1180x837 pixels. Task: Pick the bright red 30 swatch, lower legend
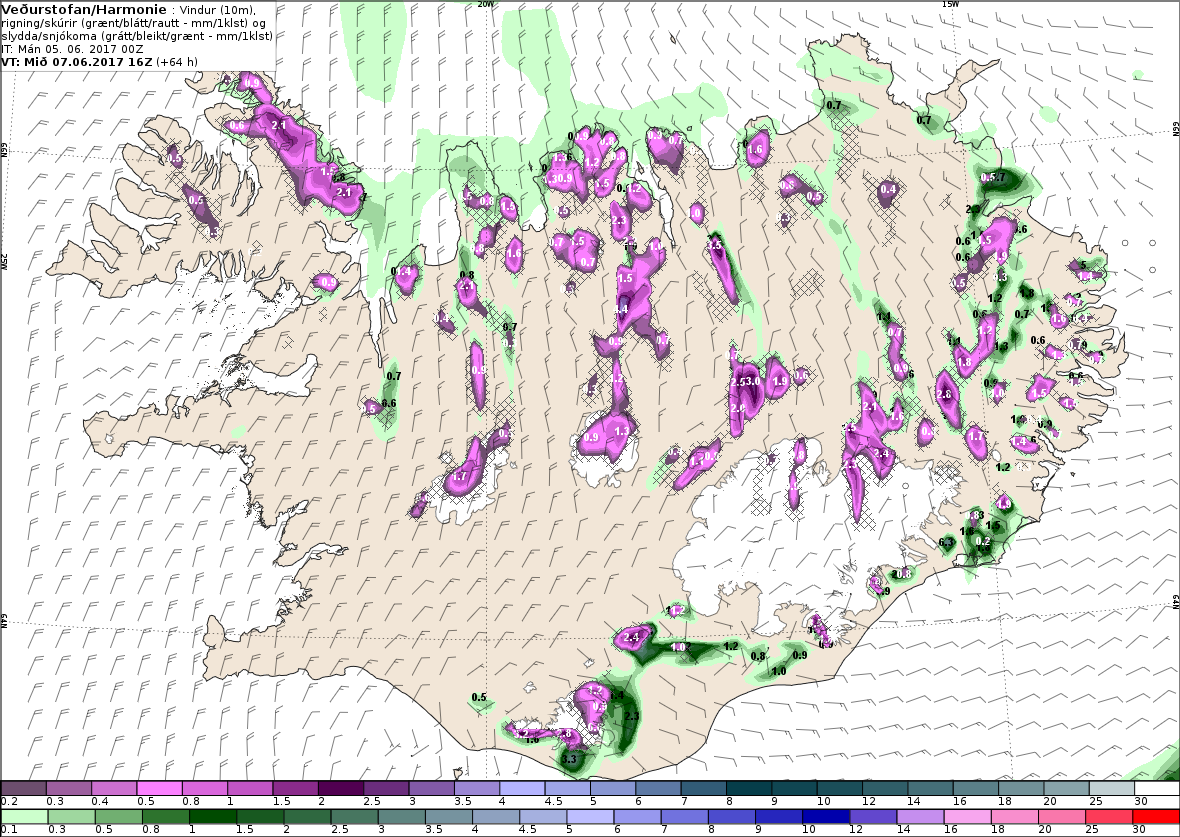pyautogui.click(x=1155, y=817)
